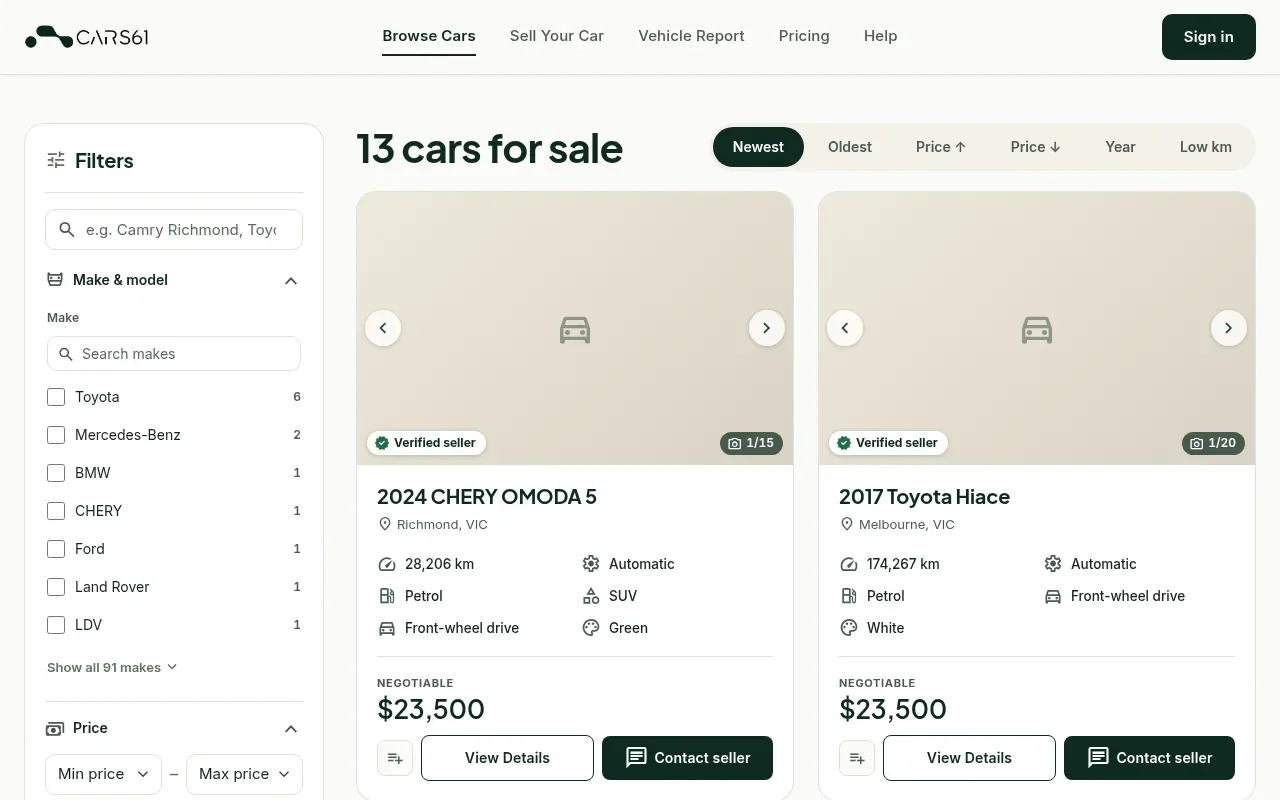Screen dimensions: 1280x800
Task: Select the CHERY make checkbox
Action: click(x=56, y=511)
